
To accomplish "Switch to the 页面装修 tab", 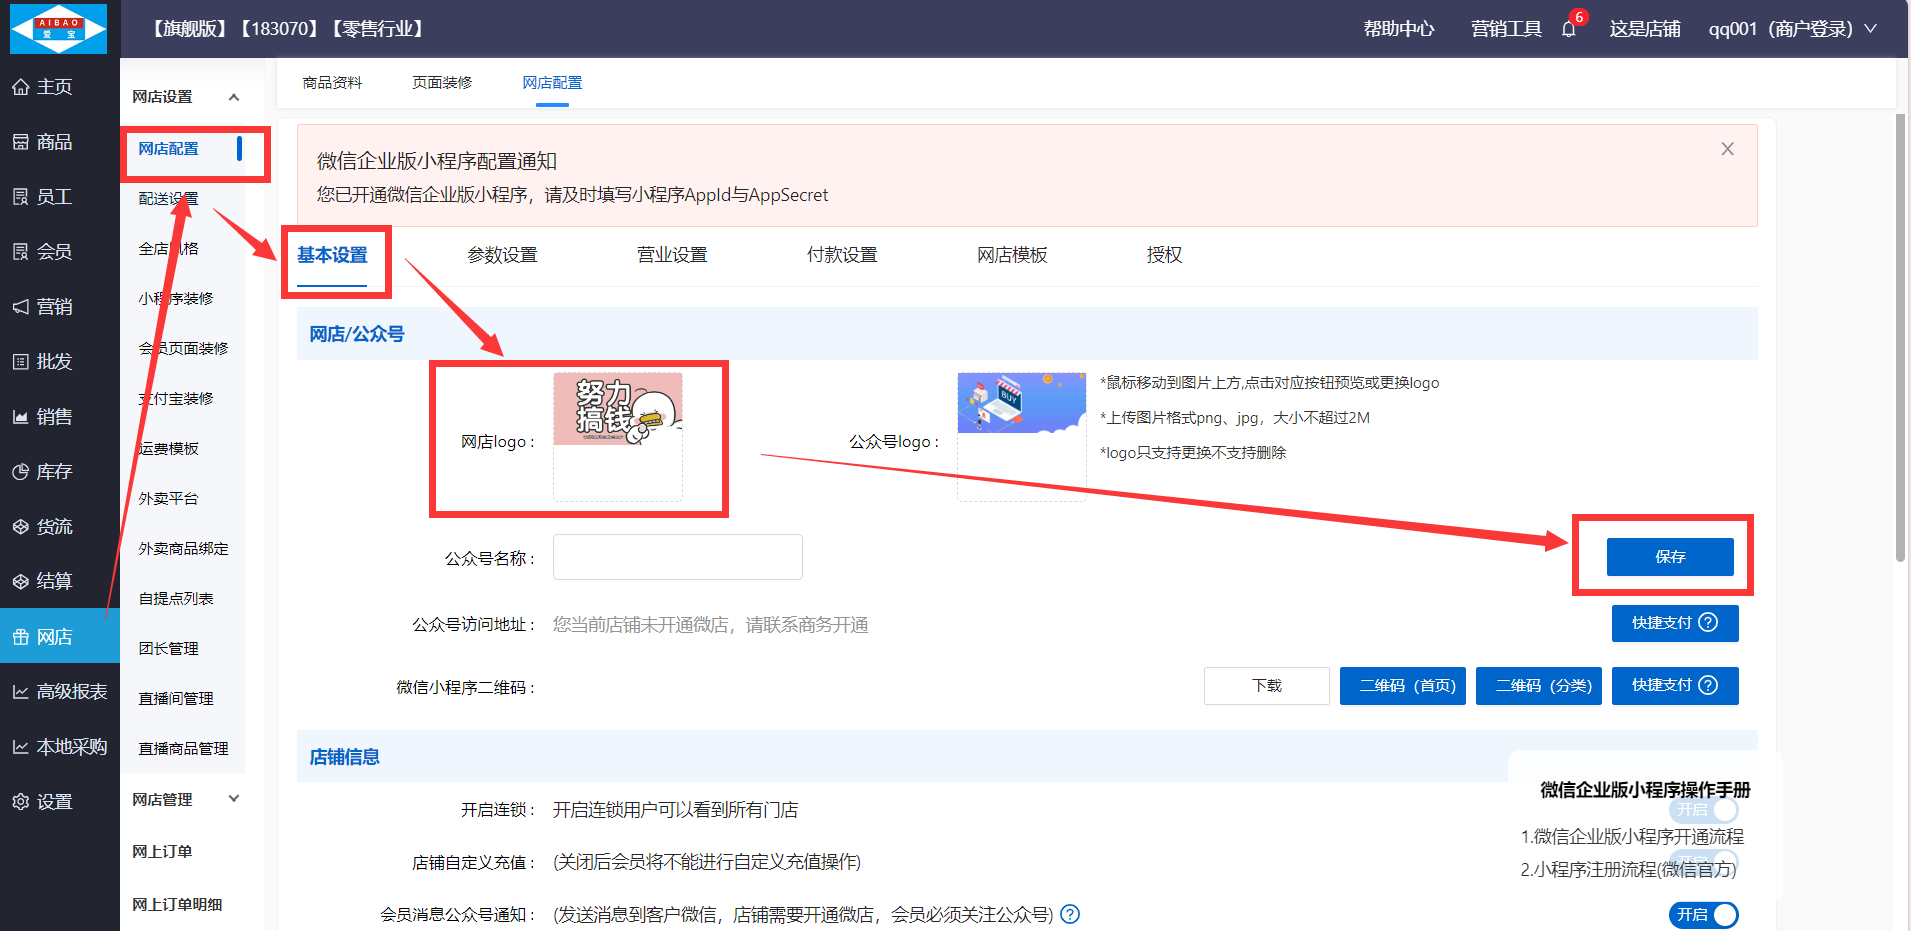I will click(442, 83).
